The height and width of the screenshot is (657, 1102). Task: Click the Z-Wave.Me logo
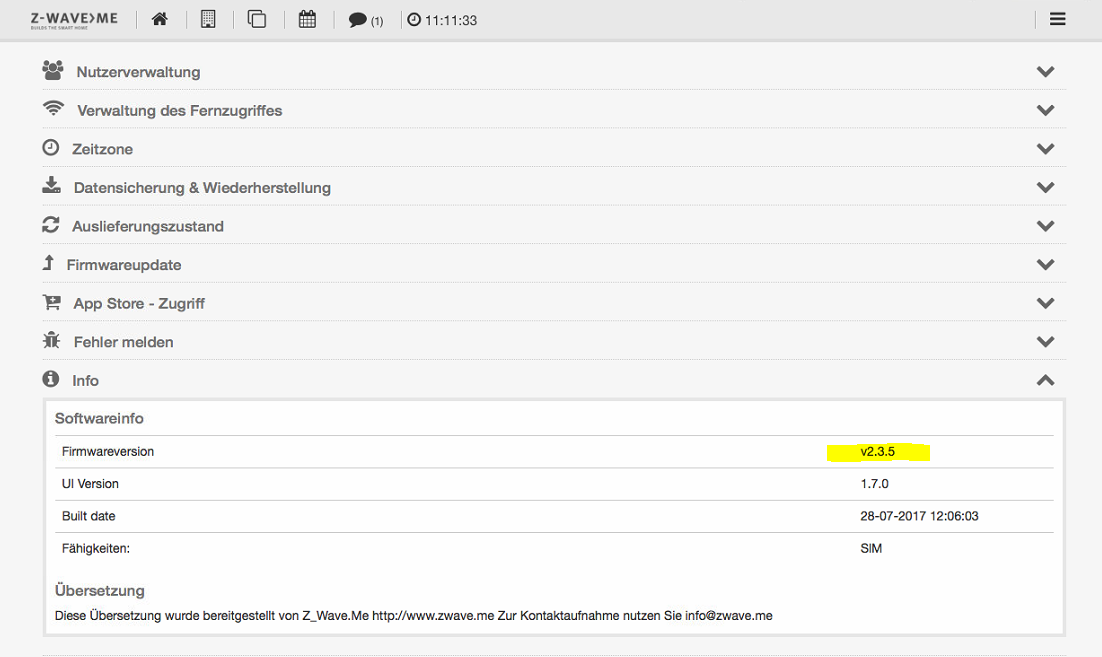click(76, 19)
